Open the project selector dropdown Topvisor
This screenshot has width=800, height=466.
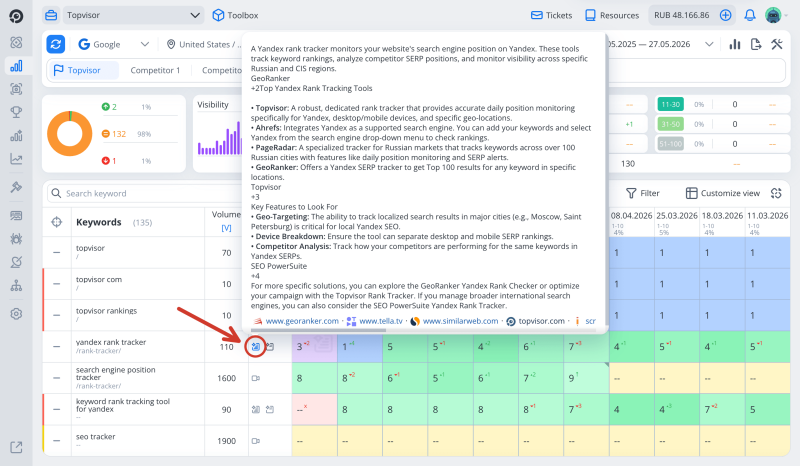133,15
